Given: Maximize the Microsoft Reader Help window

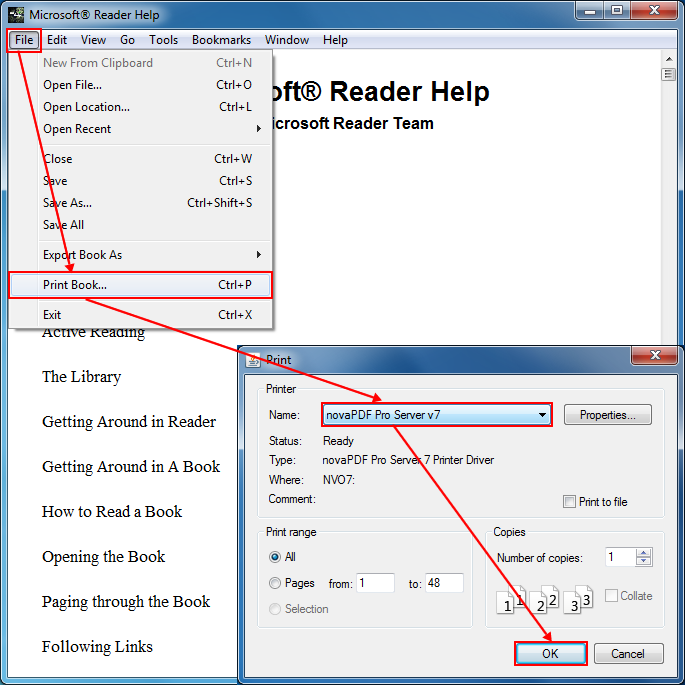Looking at the screenshot, I should pos(617,10).
